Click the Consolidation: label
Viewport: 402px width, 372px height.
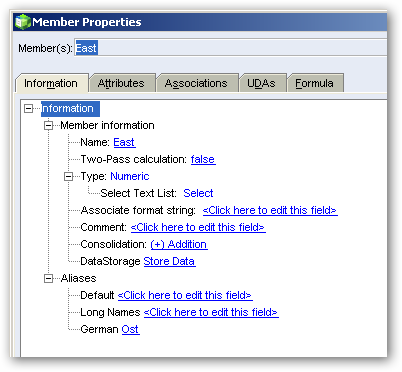[x=113, y=245]
